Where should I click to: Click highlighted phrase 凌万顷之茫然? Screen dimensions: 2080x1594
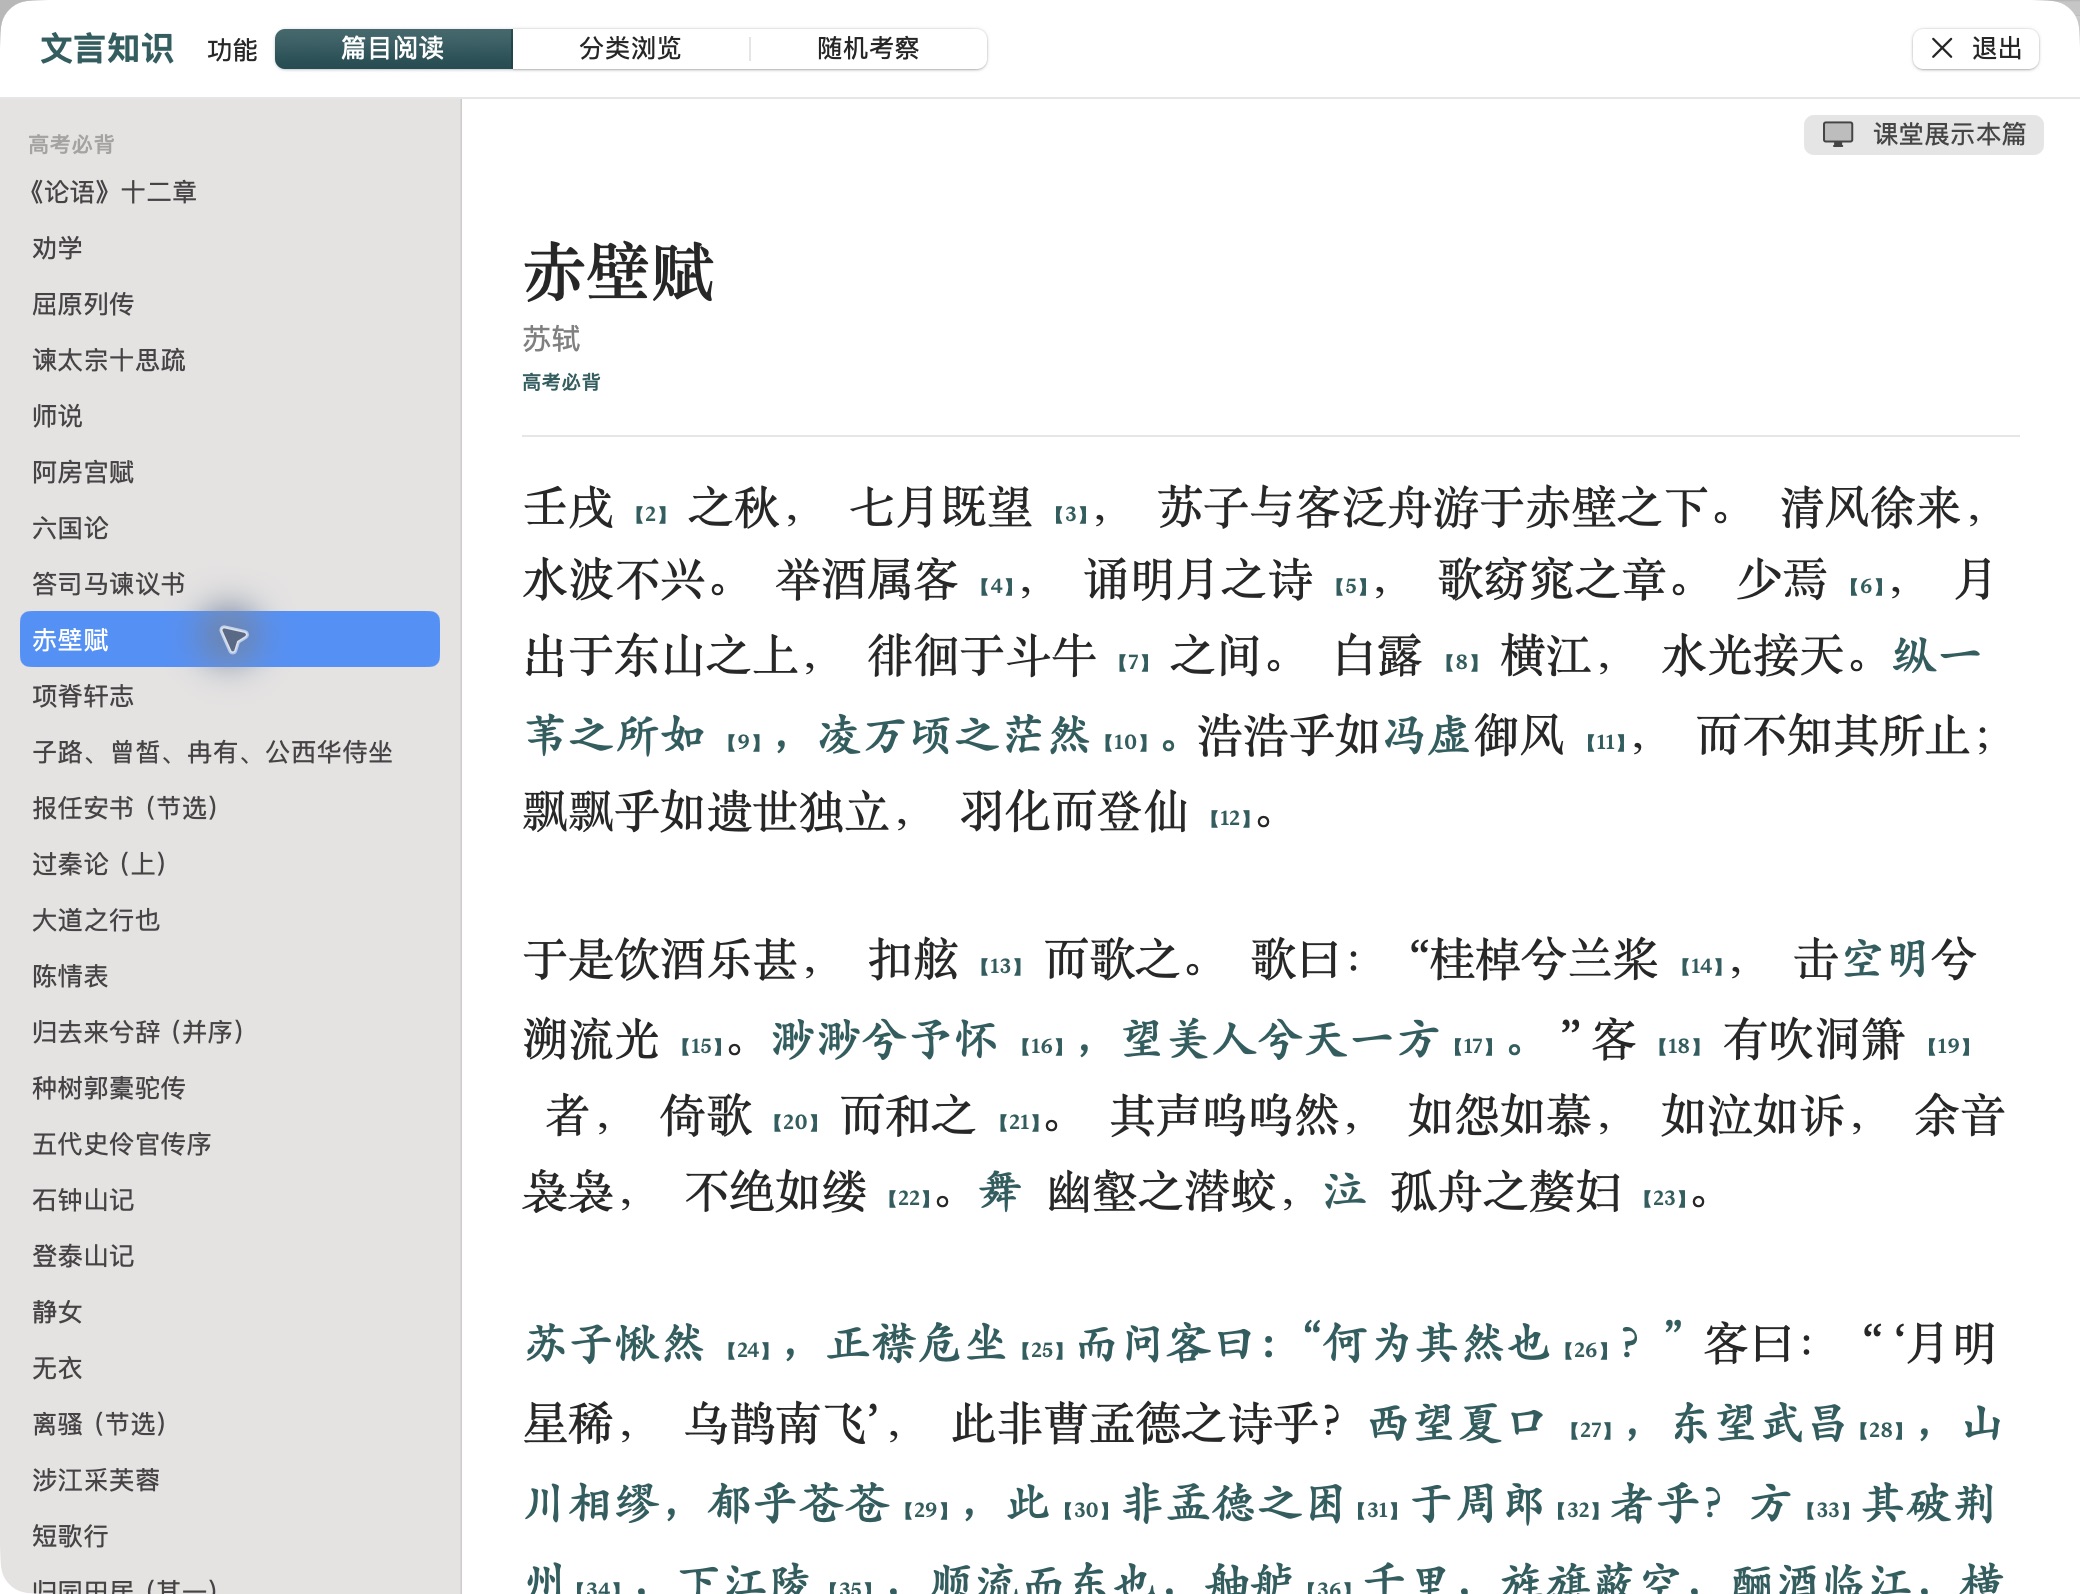(954, 735)
